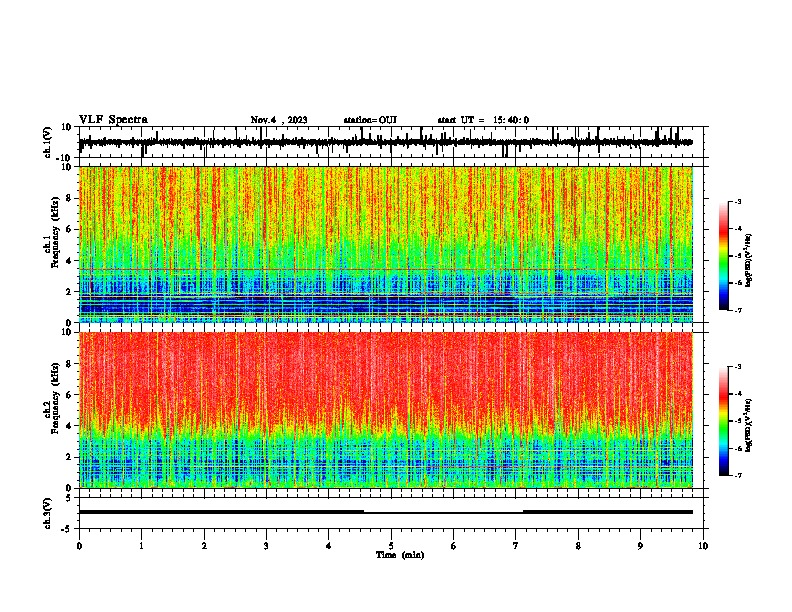The width and height of the screenshot is (792, 612).
Task: Click the time axis tick label '5'
Action: pos(391,546)
